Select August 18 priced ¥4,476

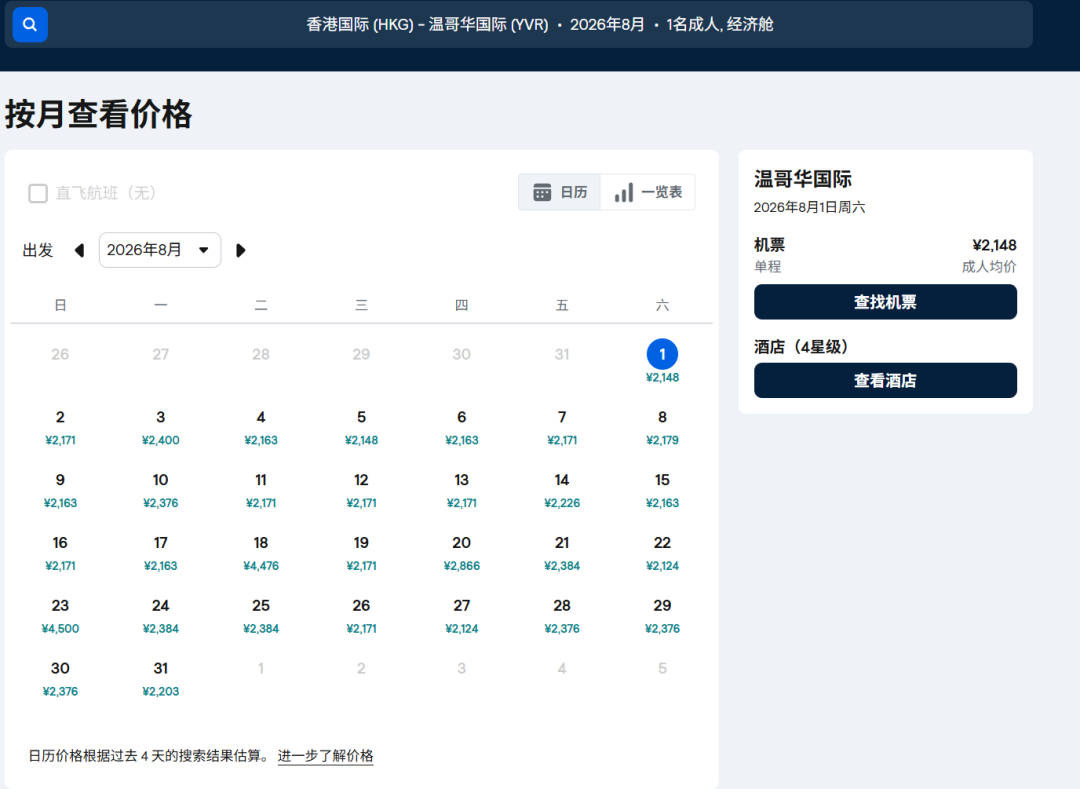(x=261, y=553)
